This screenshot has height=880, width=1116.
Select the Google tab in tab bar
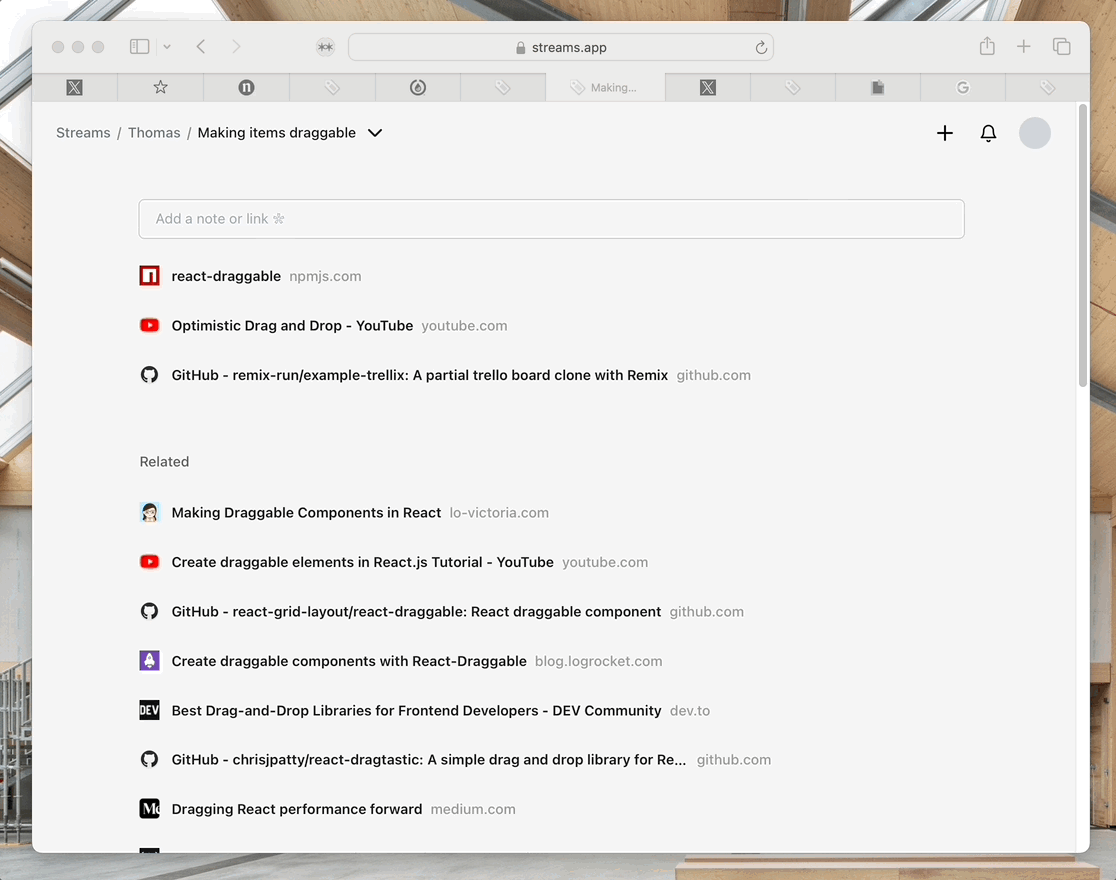coord(962,88)
